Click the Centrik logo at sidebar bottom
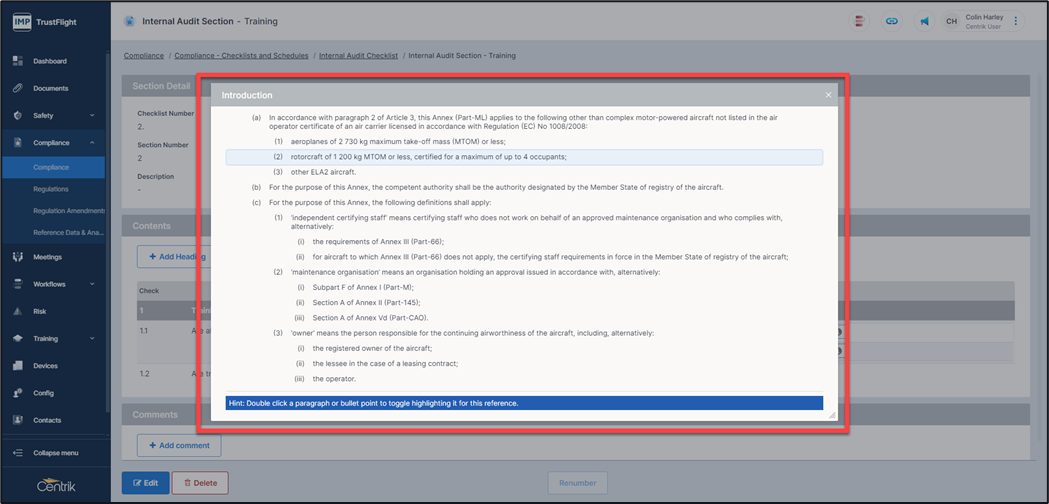This screenshot has width=1049, height=504. point(56,487)
